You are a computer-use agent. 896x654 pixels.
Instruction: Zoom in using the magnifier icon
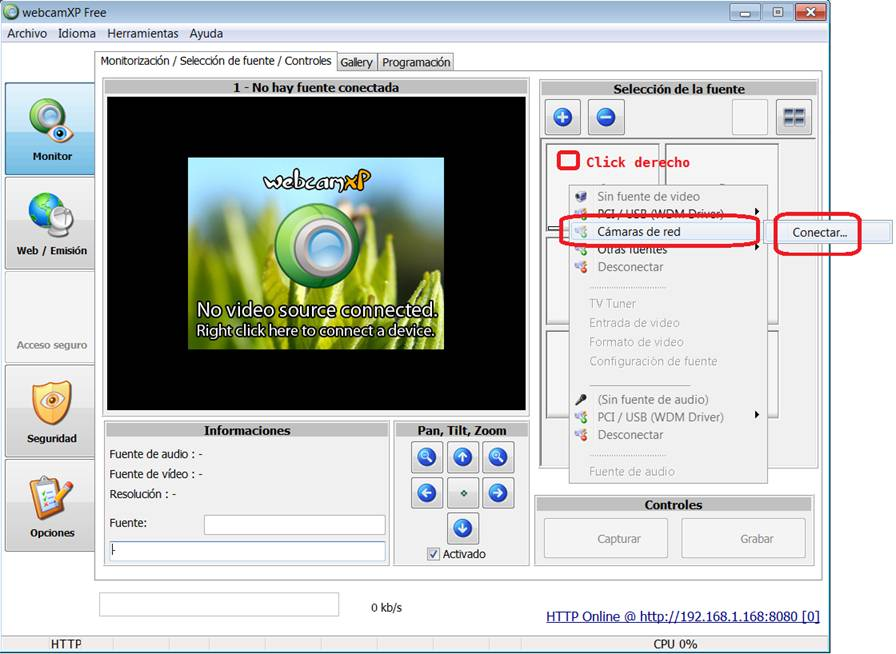(x=497, y=457)
